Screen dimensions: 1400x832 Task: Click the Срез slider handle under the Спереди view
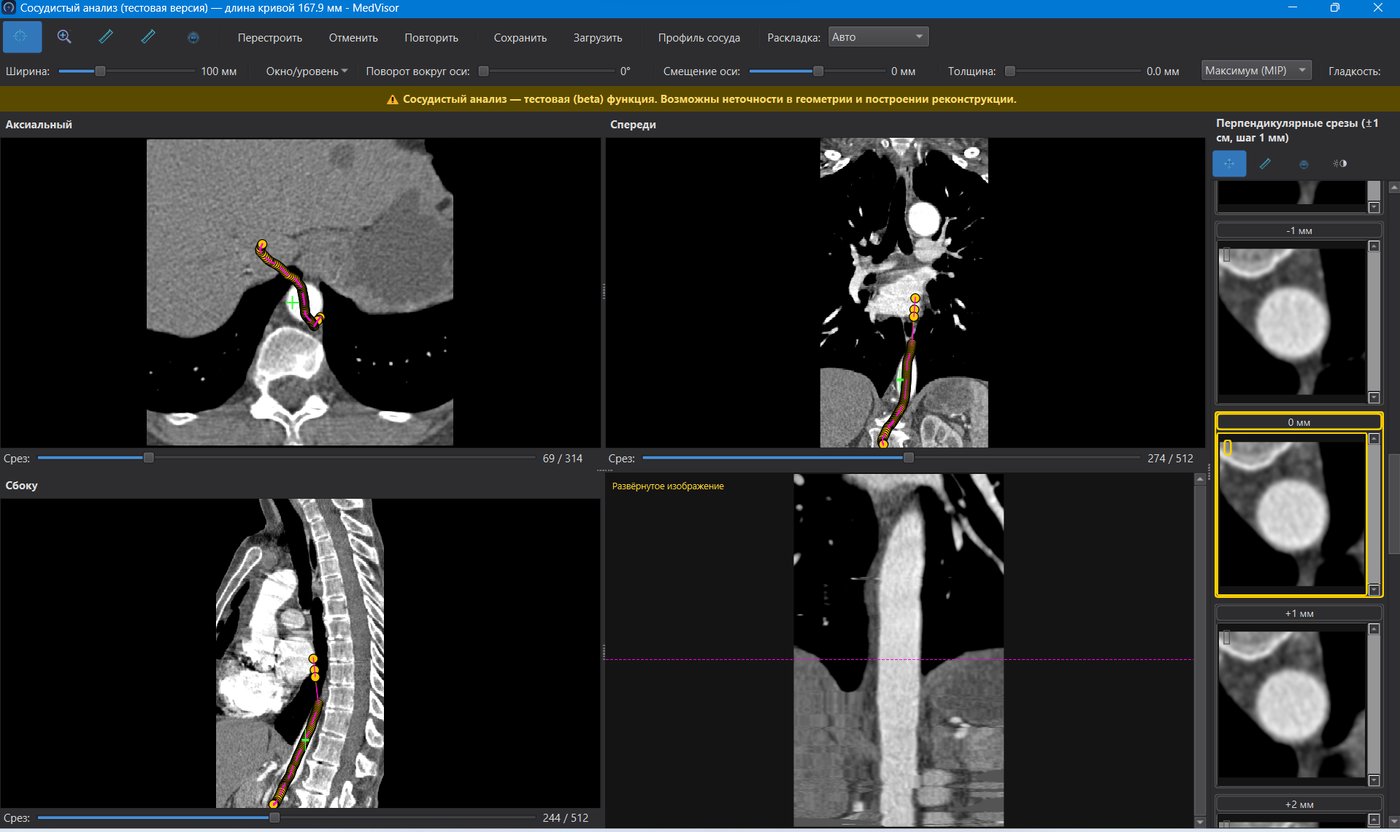[x=908, y=458]
